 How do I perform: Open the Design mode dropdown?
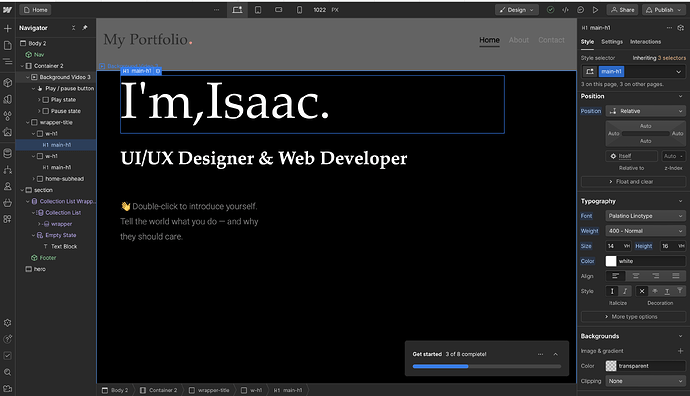click(x=517, y=10)
